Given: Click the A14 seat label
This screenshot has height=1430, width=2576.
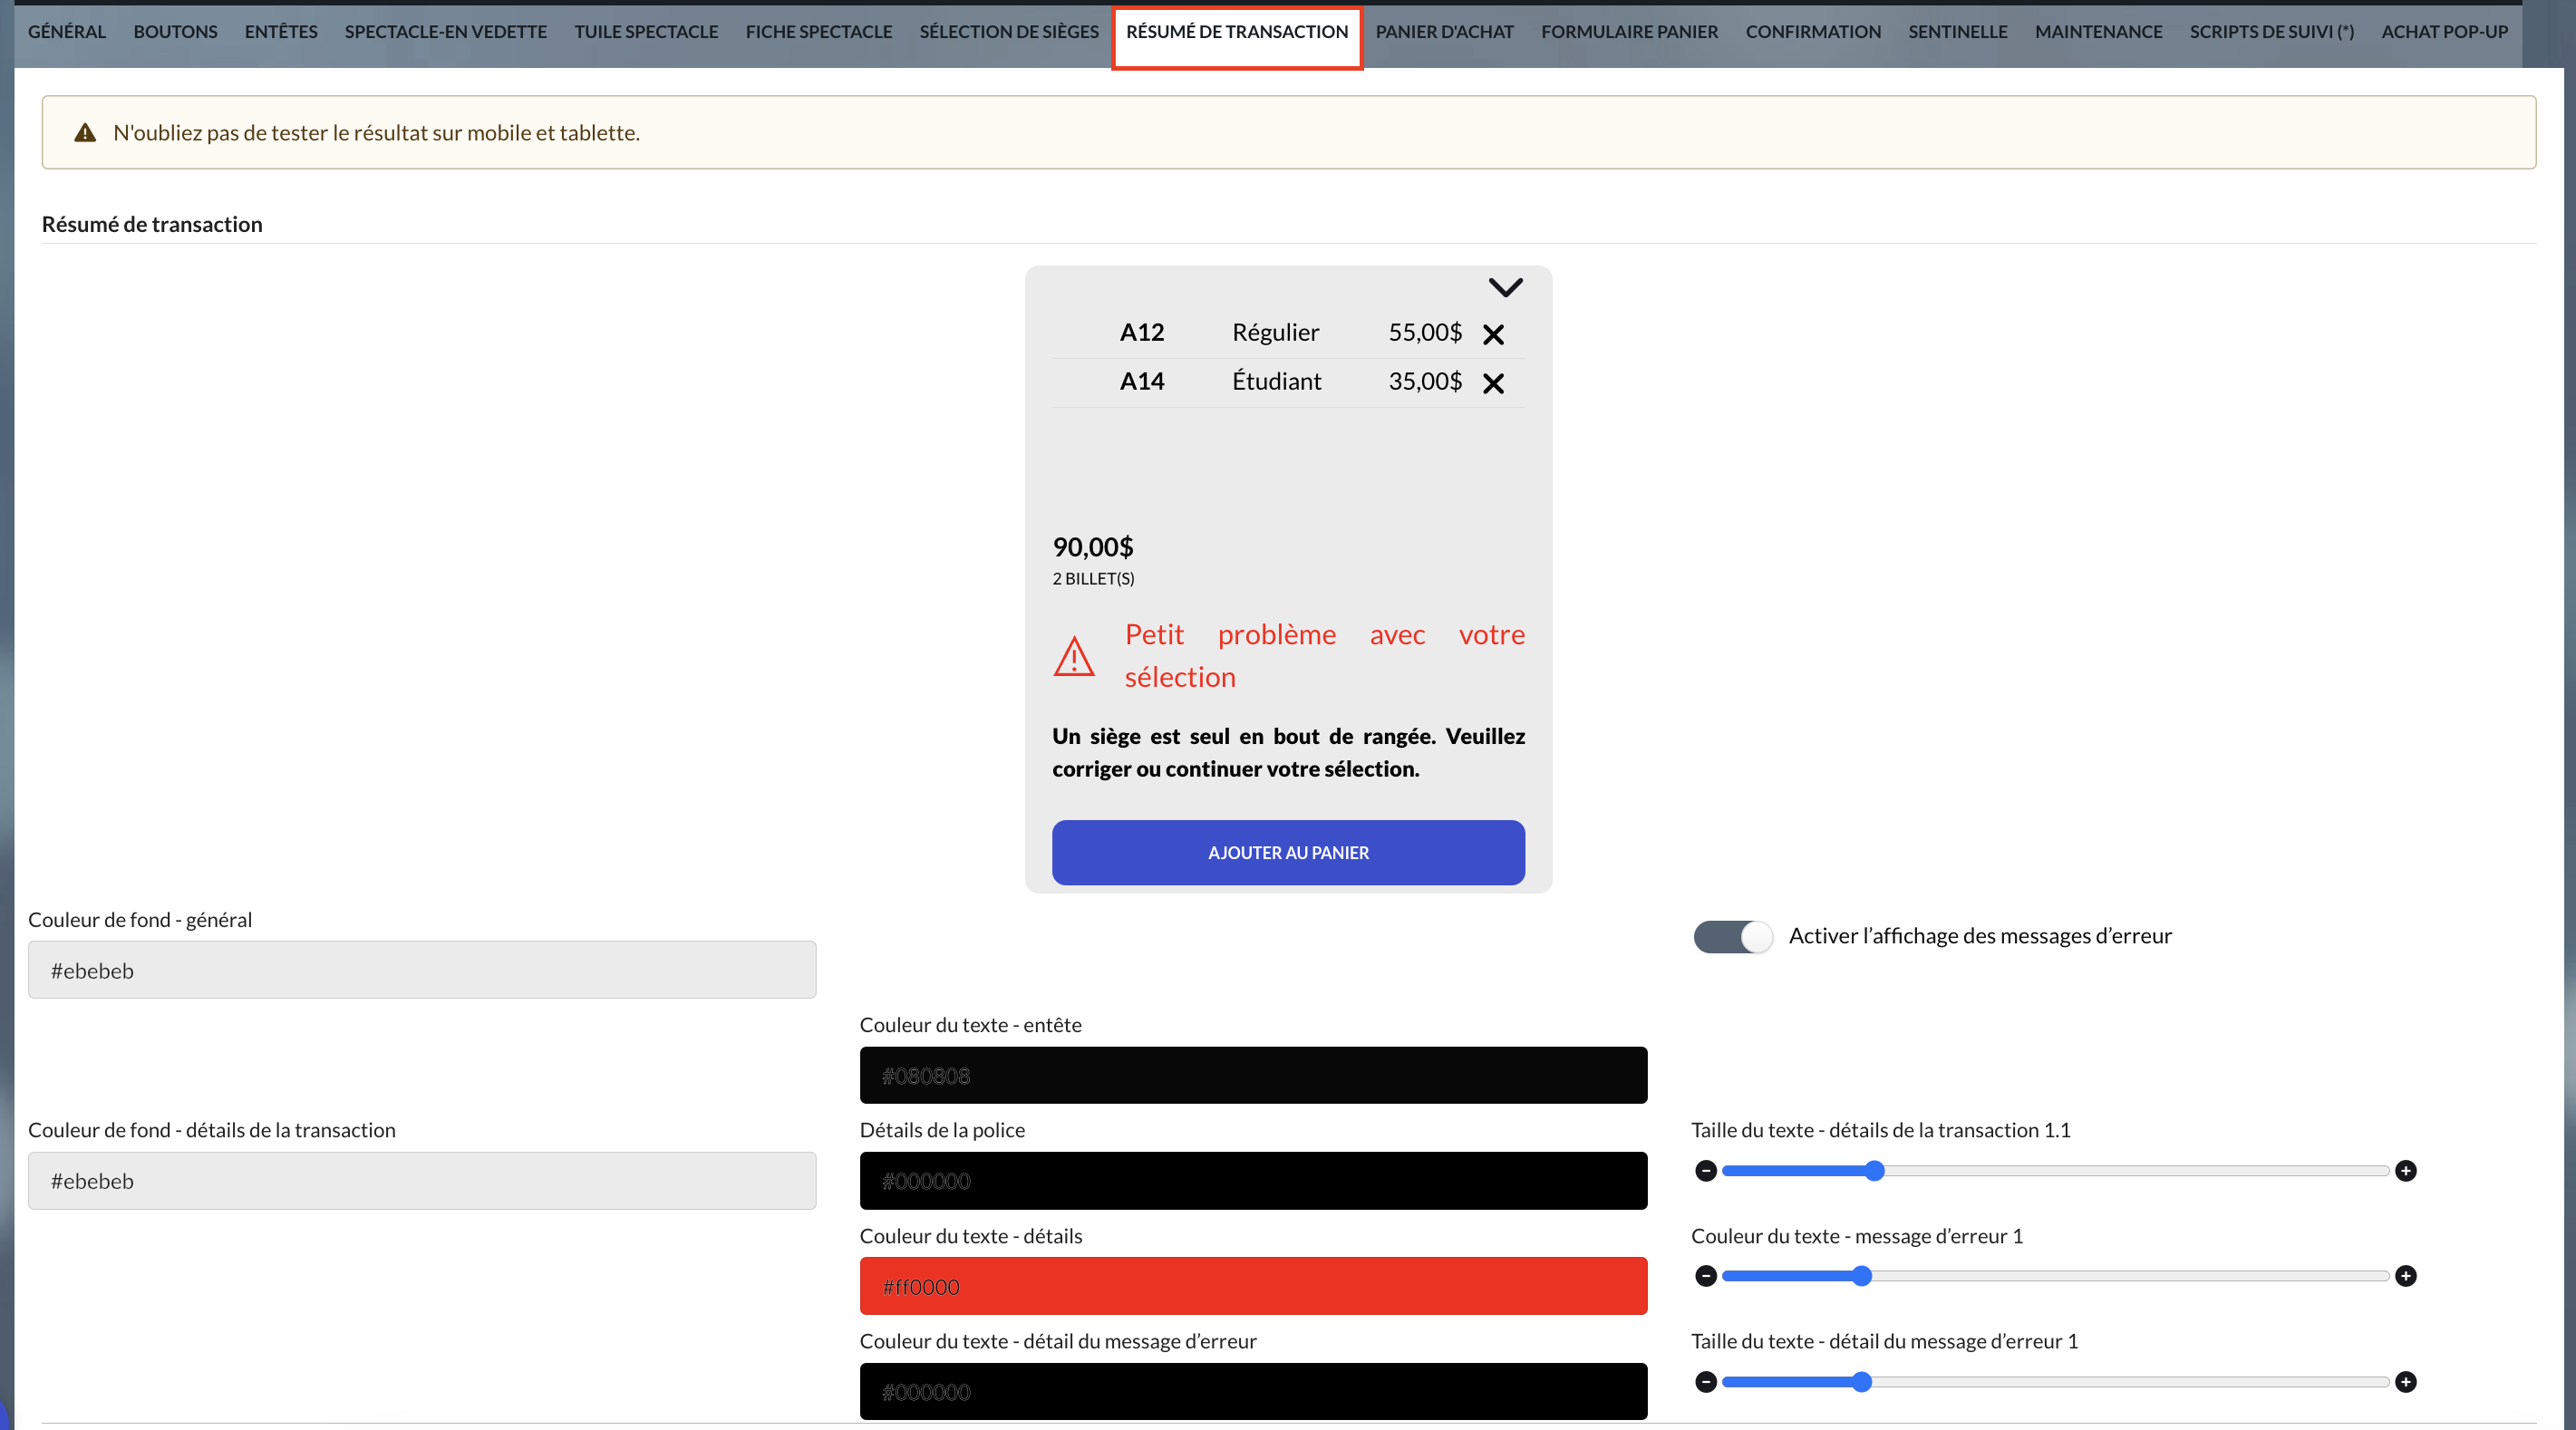Looking at the screenshot, I should [1142, 381].
